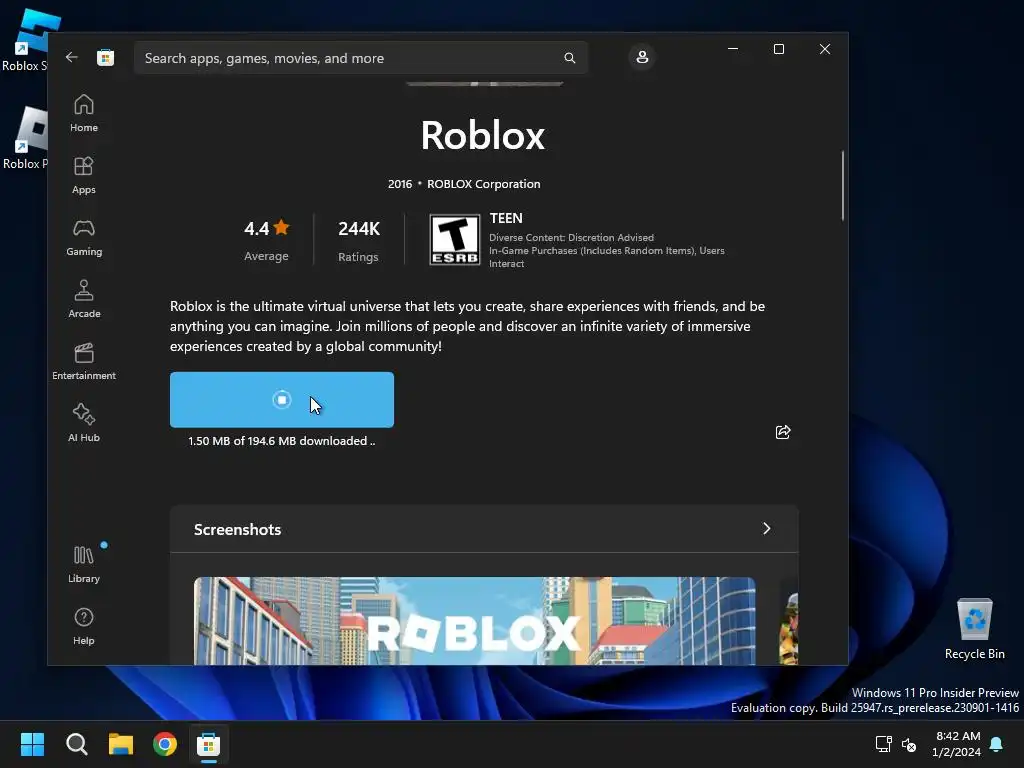The height and width of the screenshot is (768, 1024).
Task: Click the download progress text
Action: (x=281, y=441)
